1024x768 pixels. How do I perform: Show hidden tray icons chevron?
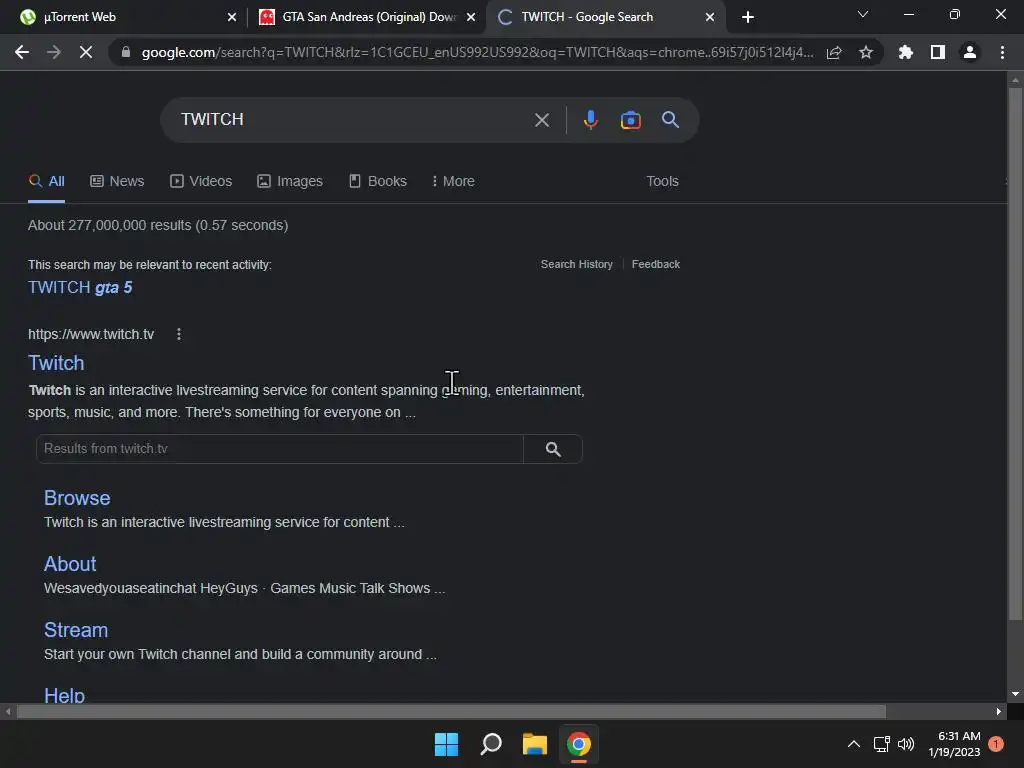(x=854, y=744)
